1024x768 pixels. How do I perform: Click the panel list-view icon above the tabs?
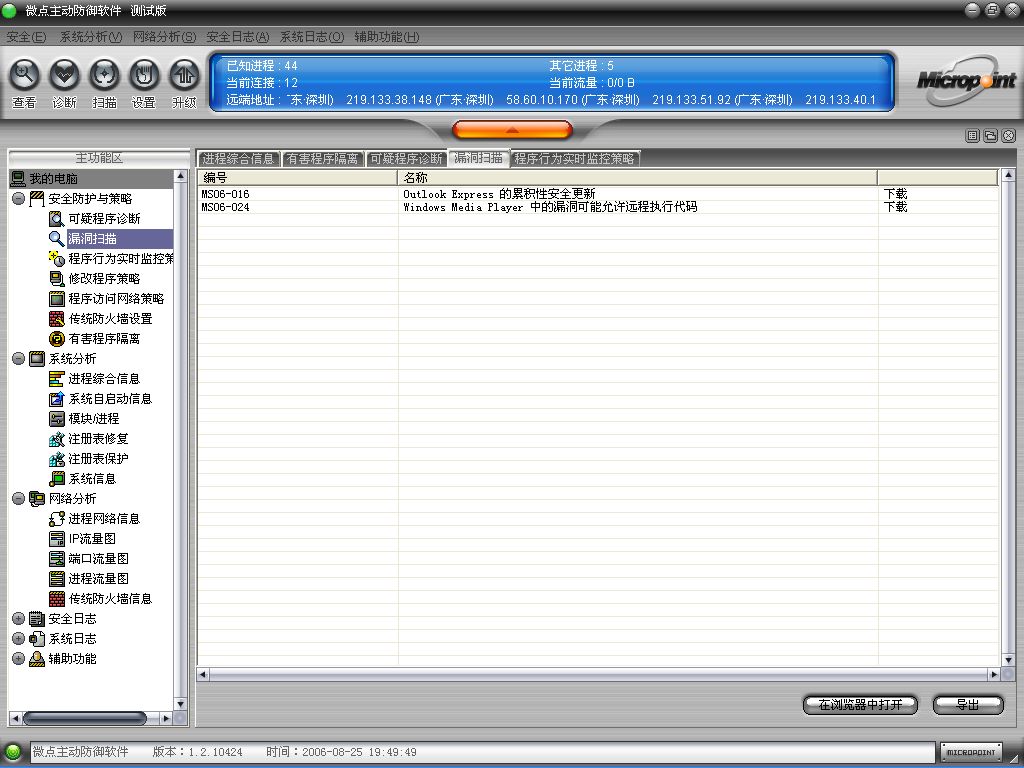(x=972, y=136)
